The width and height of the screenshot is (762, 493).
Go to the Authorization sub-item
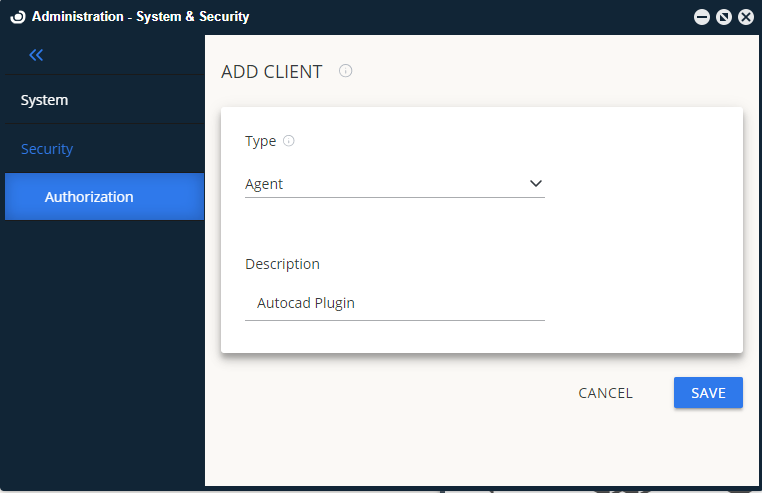click(x=89, y=197)
